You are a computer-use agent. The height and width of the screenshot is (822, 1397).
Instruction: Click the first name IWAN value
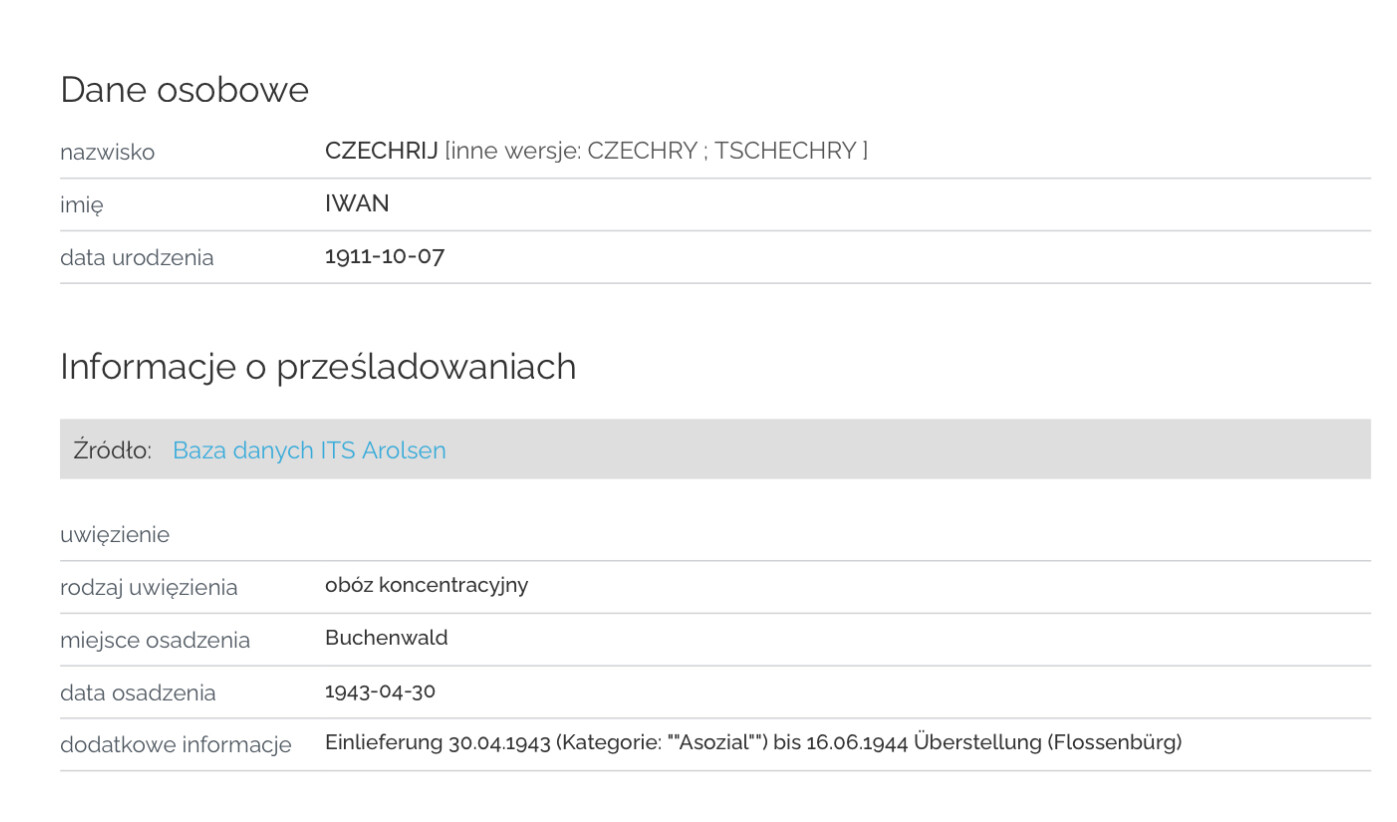coord(357,204)
